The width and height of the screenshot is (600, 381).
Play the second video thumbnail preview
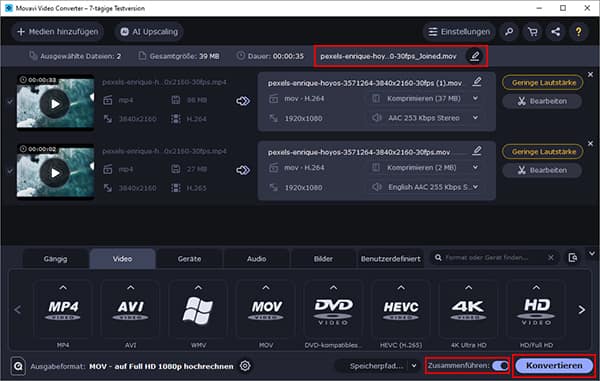click(55, 173)
